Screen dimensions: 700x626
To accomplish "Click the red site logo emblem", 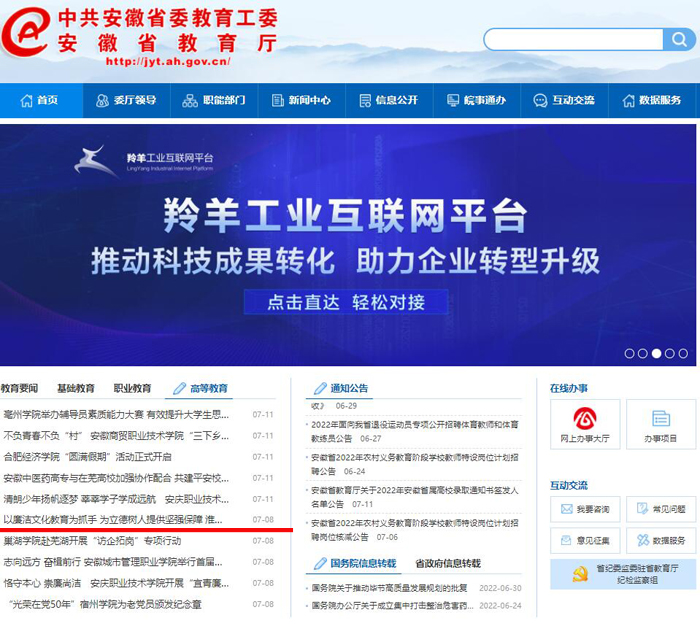I will (26, 31).
